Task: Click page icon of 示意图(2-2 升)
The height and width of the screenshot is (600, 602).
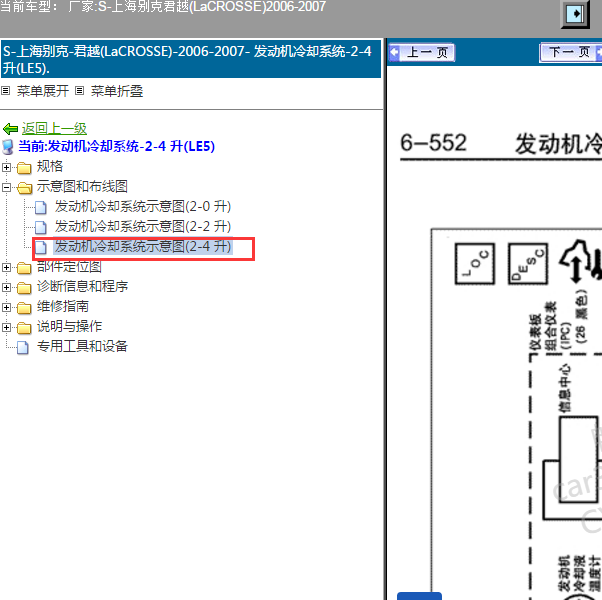Action: (41, 227)
